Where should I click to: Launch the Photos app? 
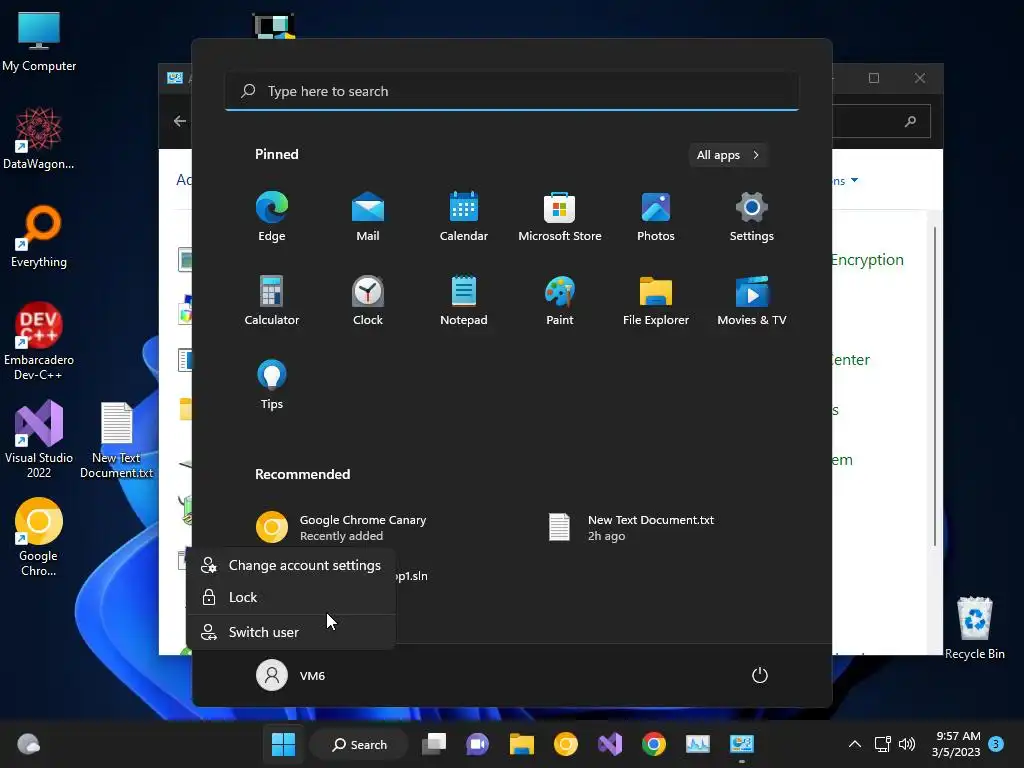pos(656,217)
